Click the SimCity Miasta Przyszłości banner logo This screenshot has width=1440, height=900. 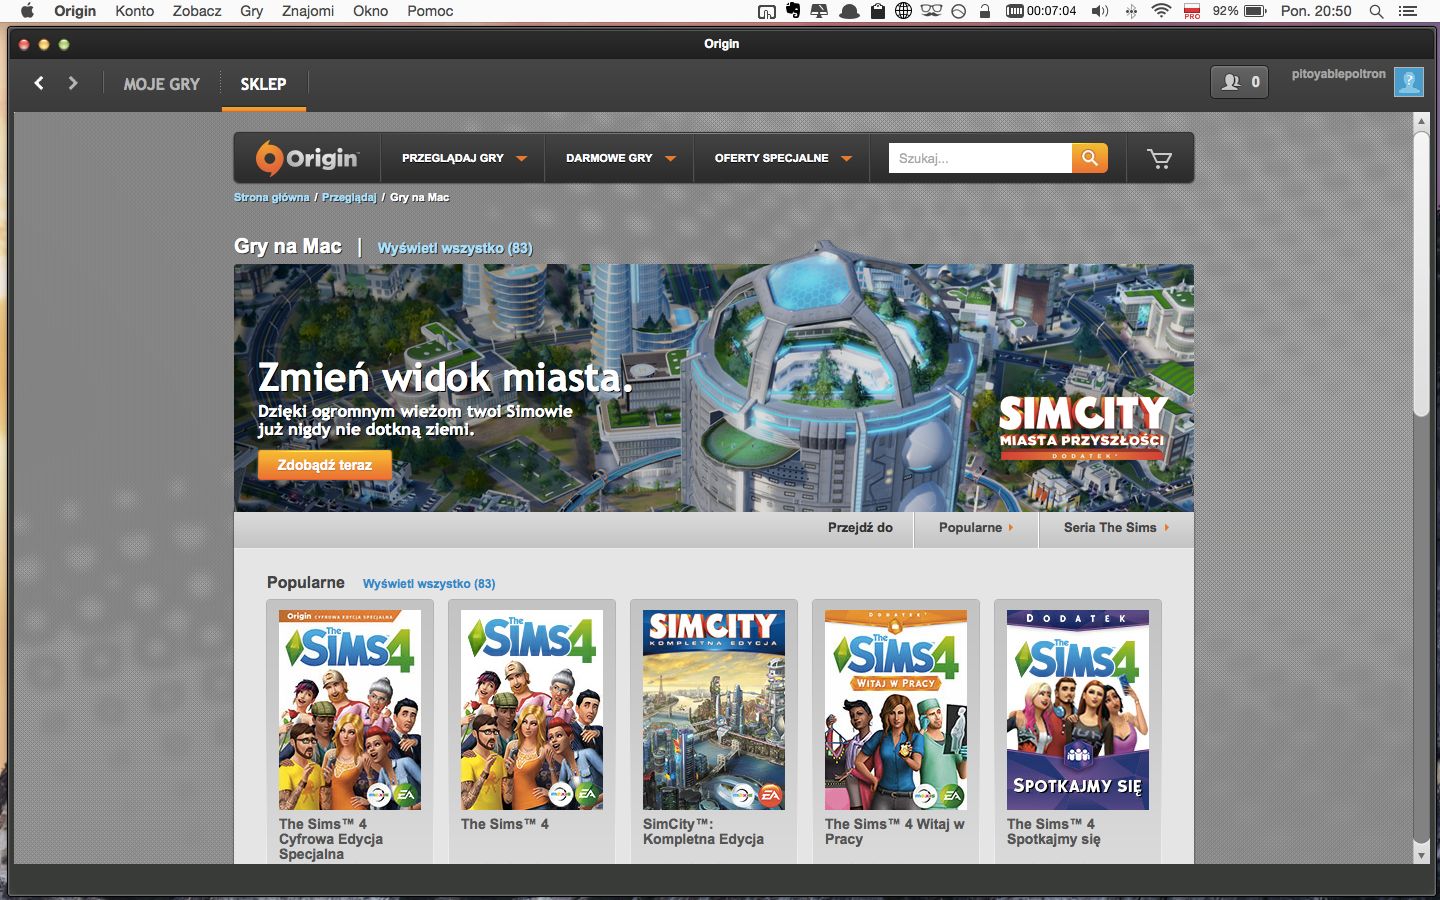point(1083,427)
